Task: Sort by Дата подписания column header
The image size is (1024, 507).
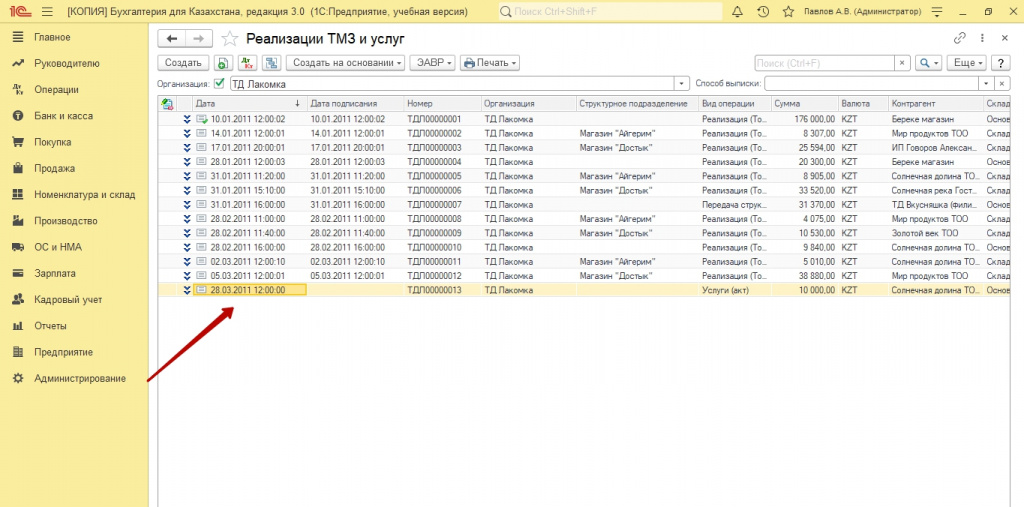Action: click(x=356, y=103)
